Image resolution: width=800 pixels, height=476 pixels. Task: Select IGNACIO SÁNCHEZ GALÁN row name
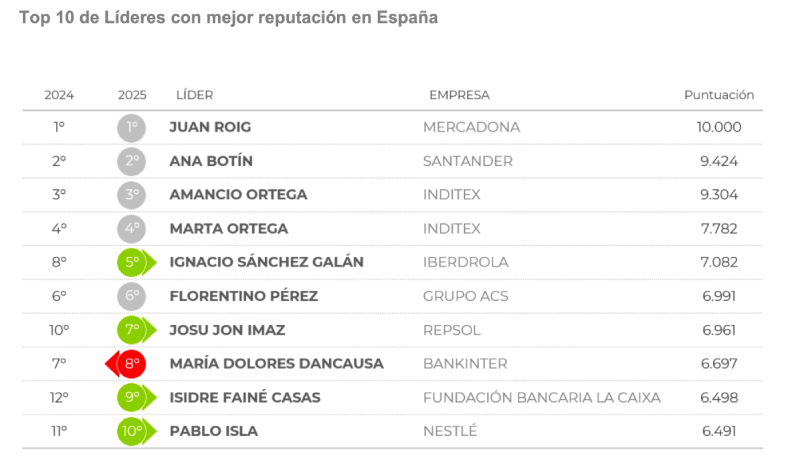tap(266, 262)
